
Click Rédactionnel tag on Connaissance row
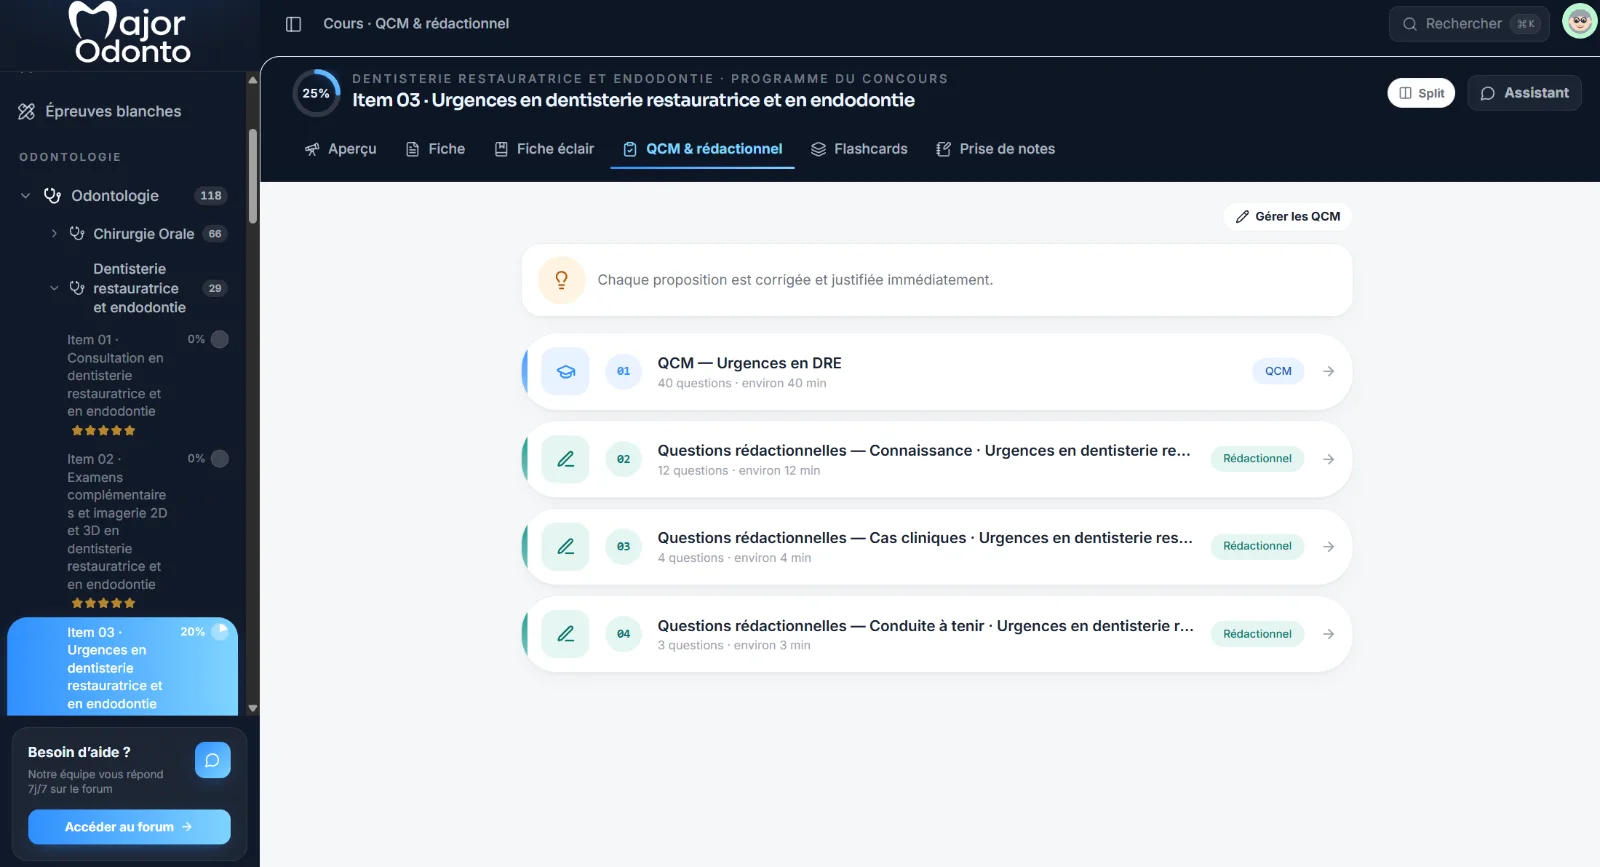pyautogui.click(x=1257, y=459)
